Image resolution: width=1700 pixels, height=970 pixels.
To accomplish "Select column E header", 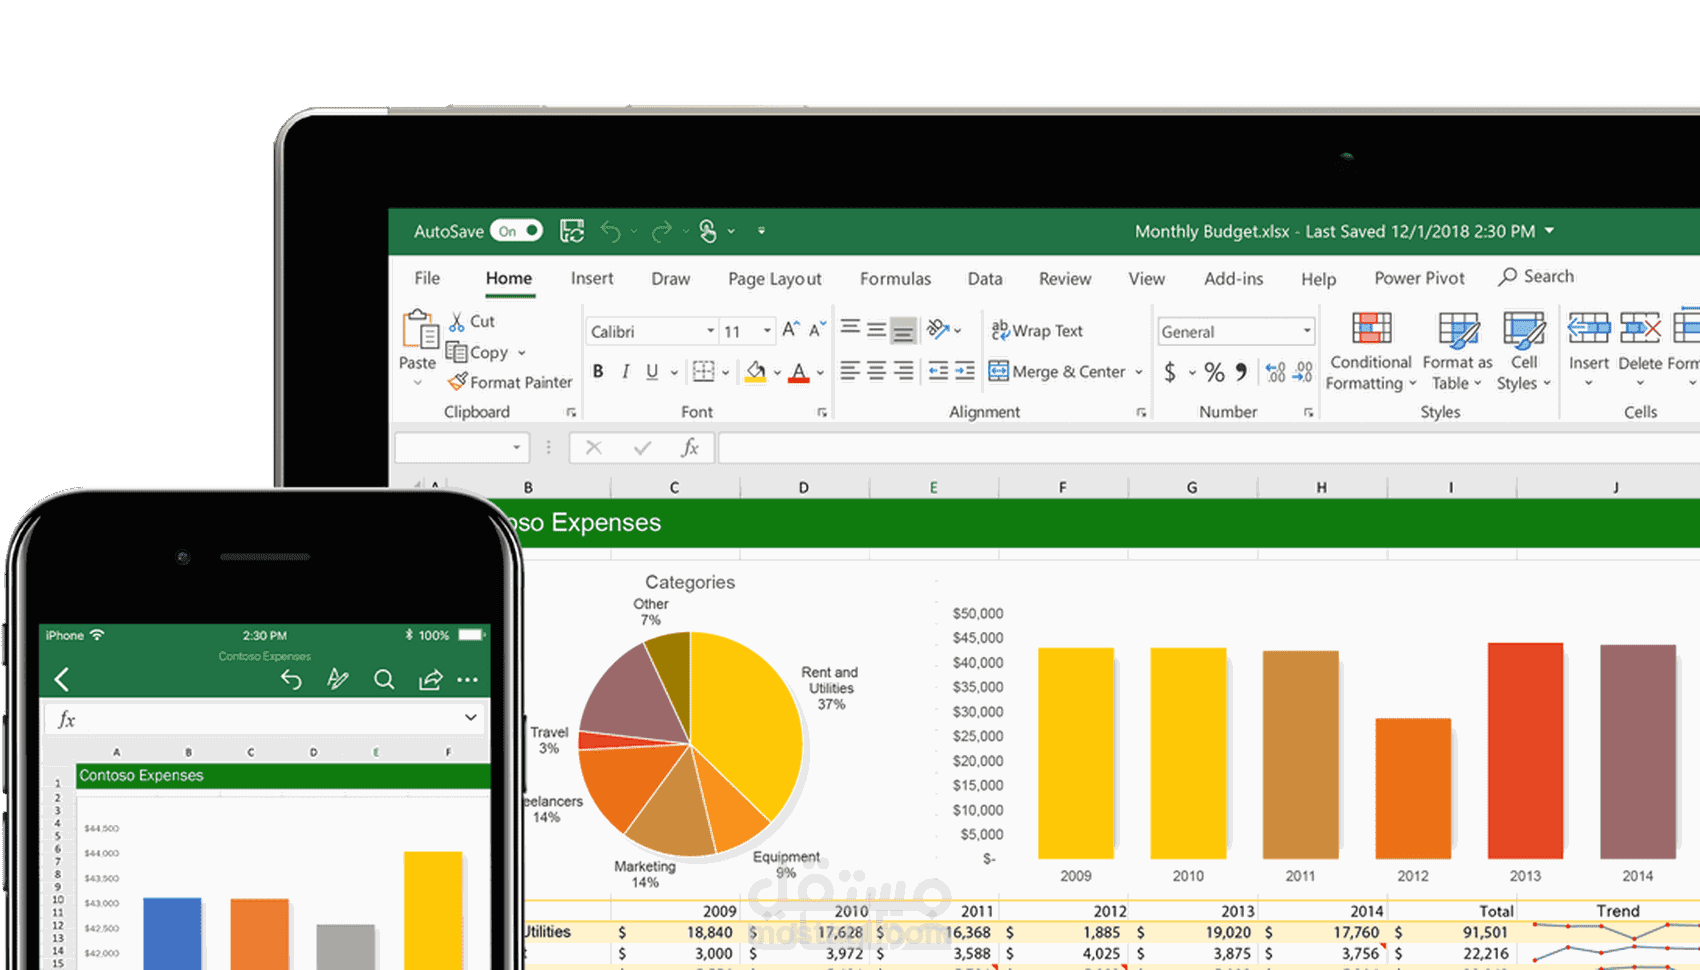I will (933, 487).
